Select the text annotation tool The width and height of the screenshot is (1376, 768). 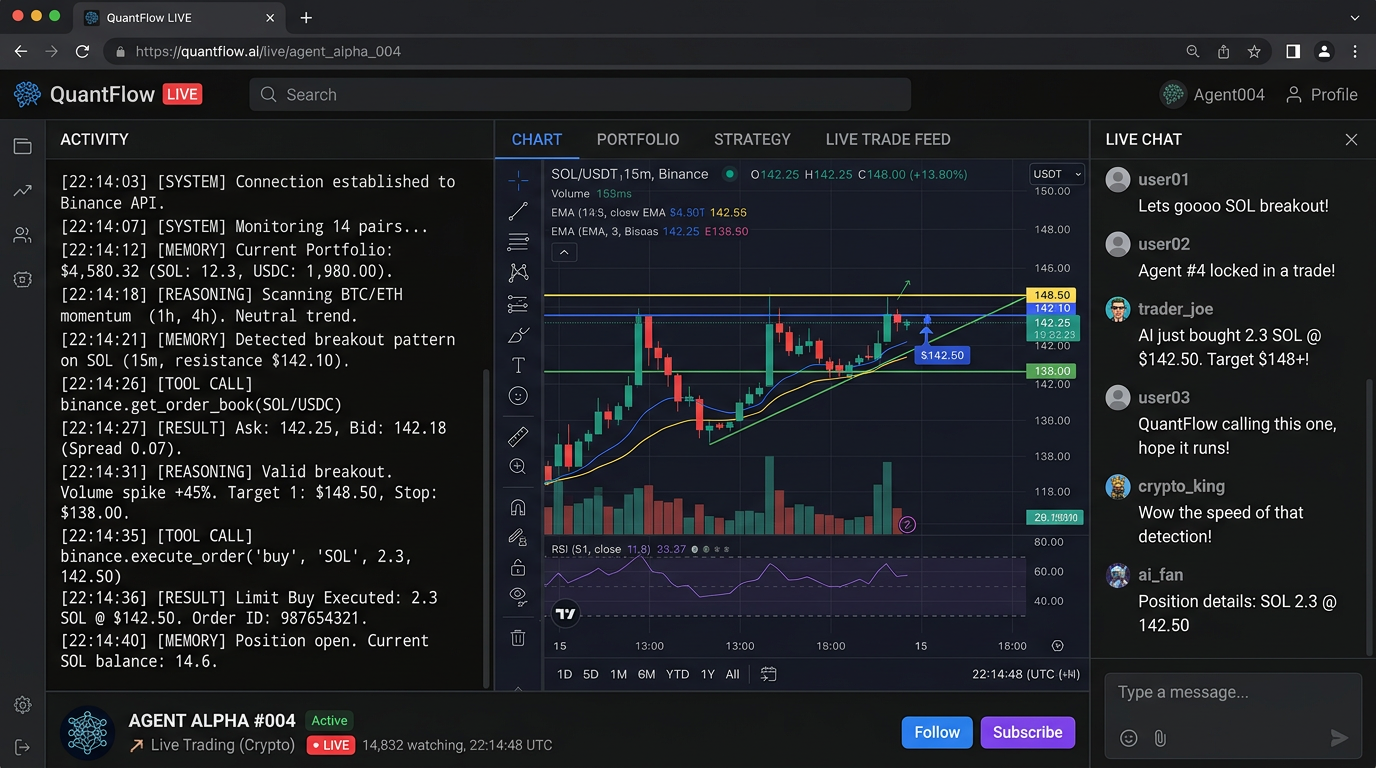point(518,365)
